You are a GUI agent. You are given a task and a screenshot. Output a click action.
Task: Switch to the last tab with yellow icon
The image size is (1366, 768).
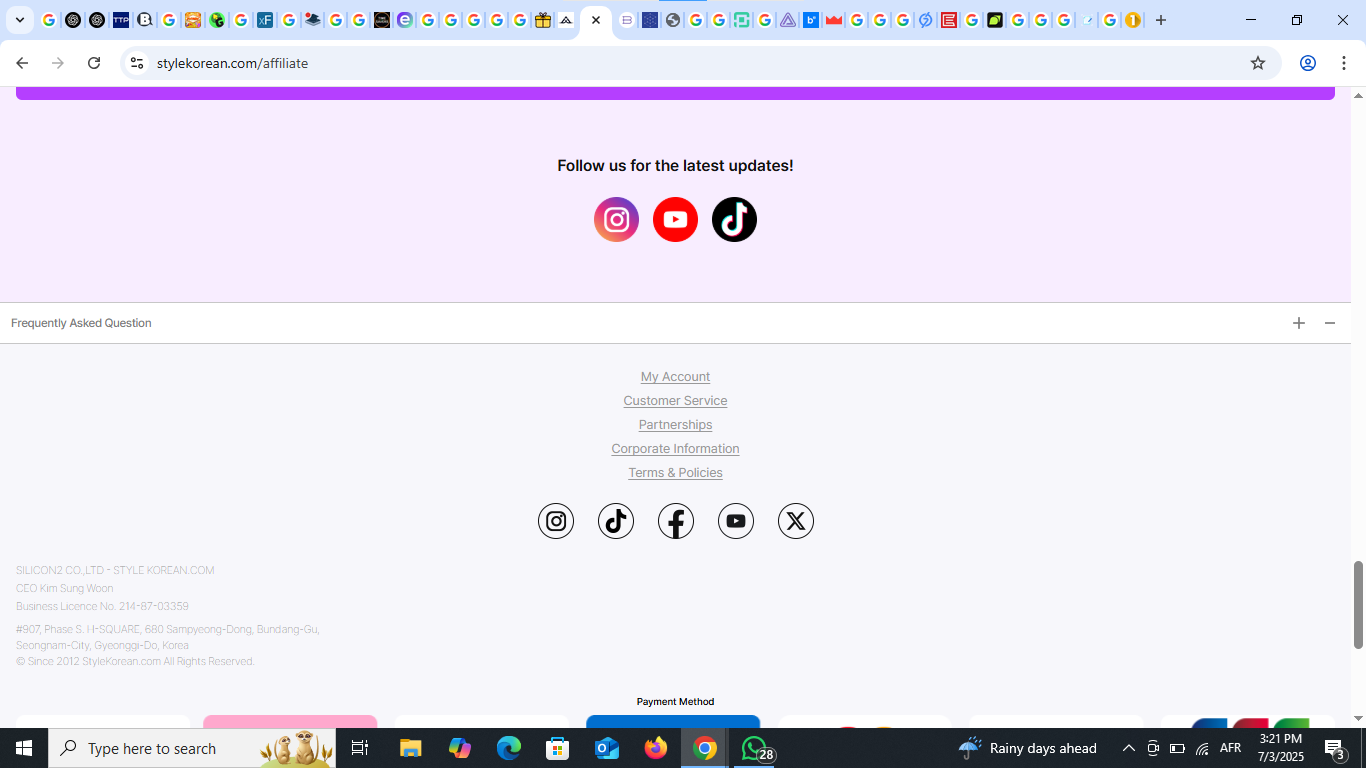point(1133,20)
